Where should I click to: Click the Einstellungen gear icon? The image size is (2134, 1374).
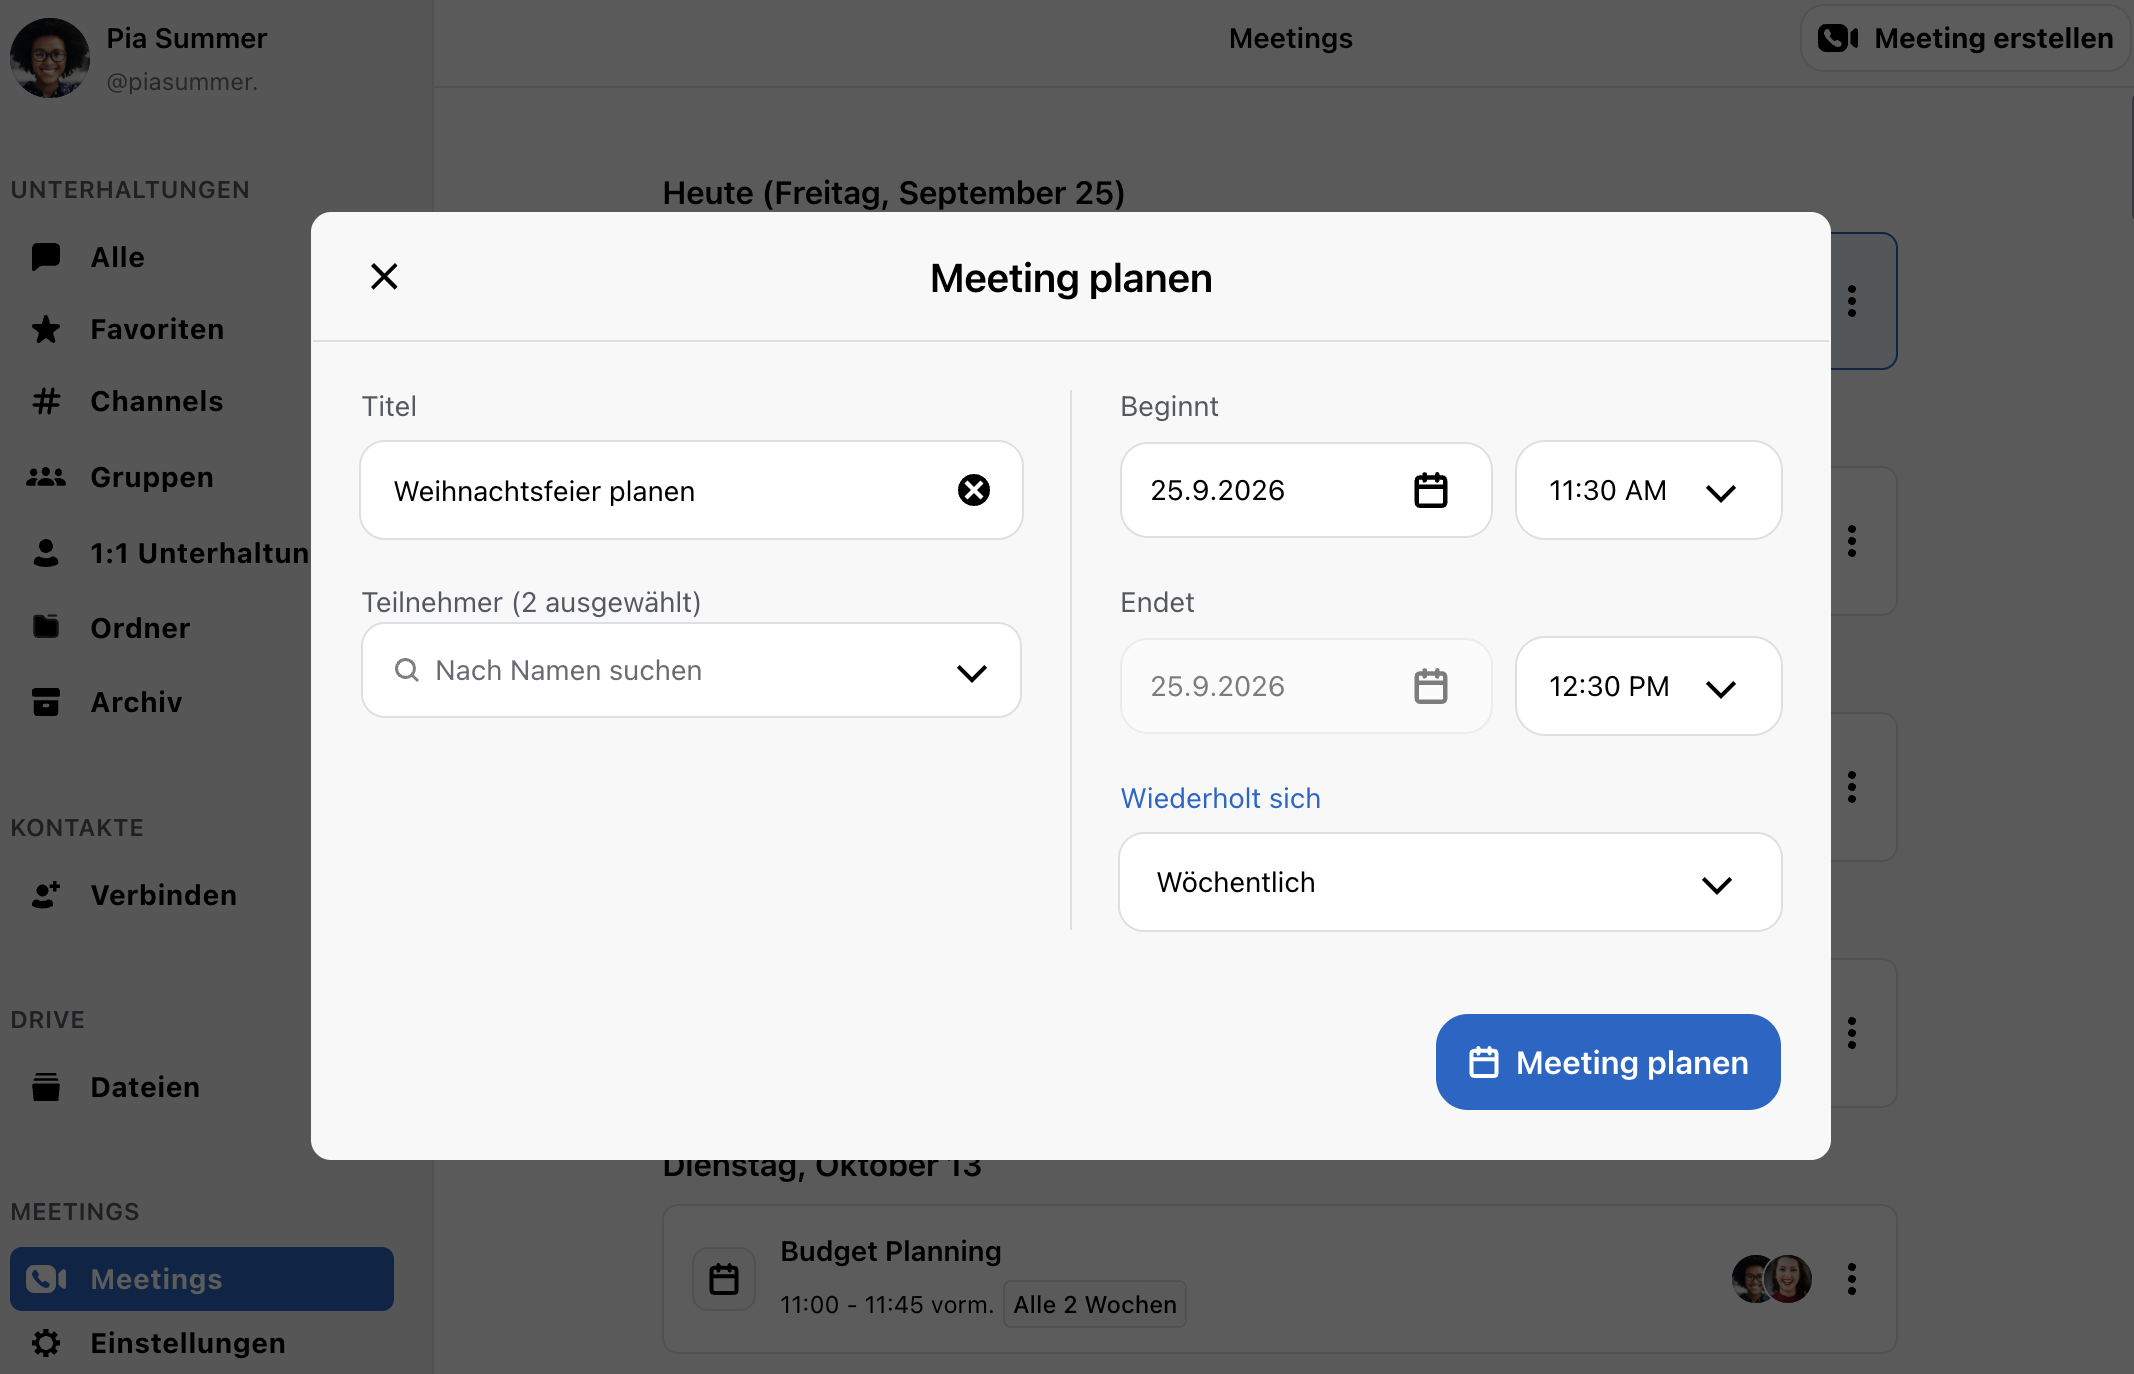[x=46, y=1343]
